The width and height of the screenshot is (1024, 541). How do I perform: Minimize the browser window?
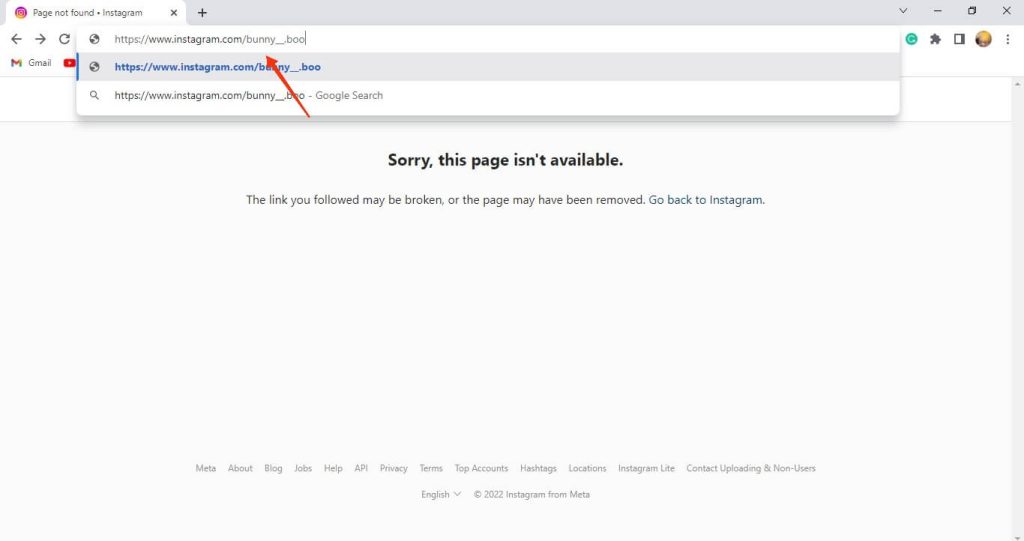(938, 10)
